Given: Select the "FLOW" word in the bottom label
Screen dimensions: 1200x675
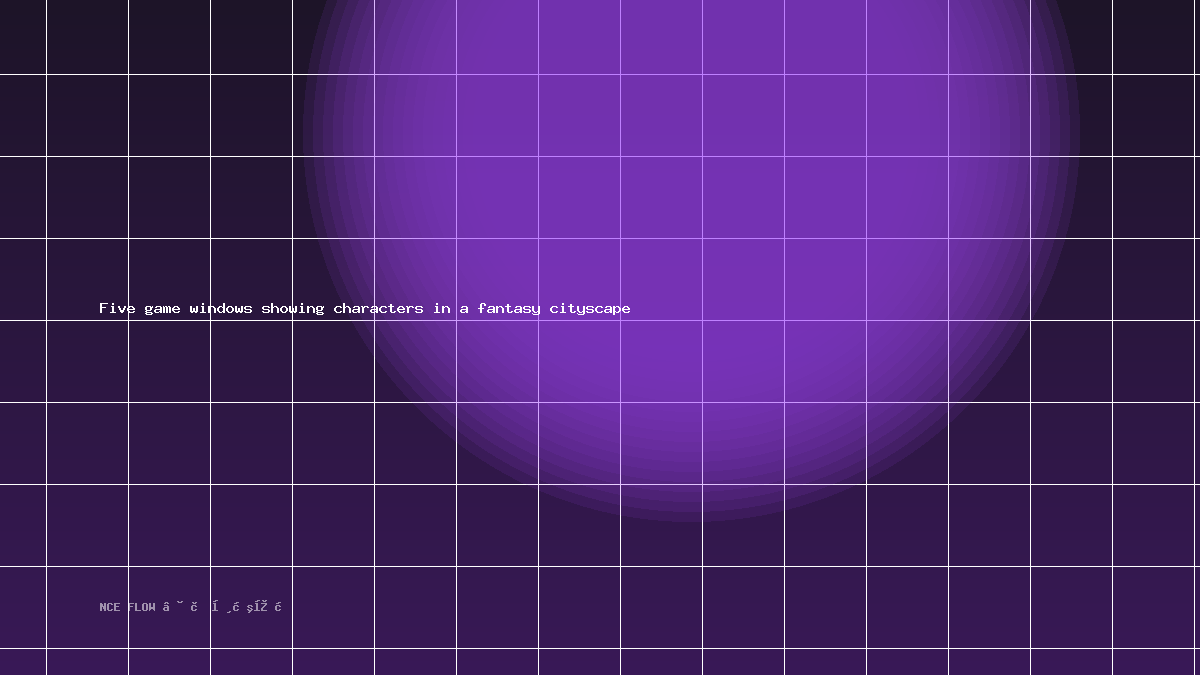Looking at the screenshot, I should point(142,607).
